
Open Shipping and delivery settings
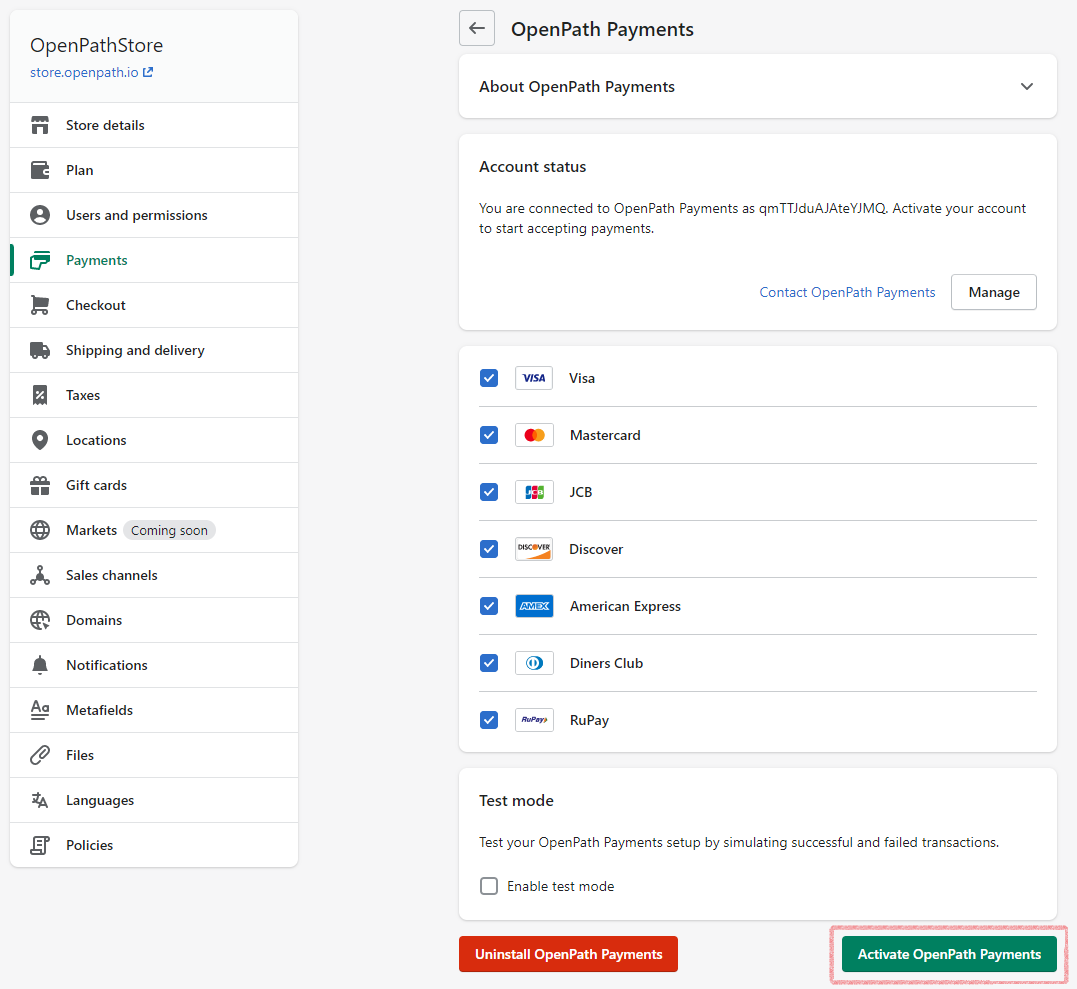(x=154, y=350)
